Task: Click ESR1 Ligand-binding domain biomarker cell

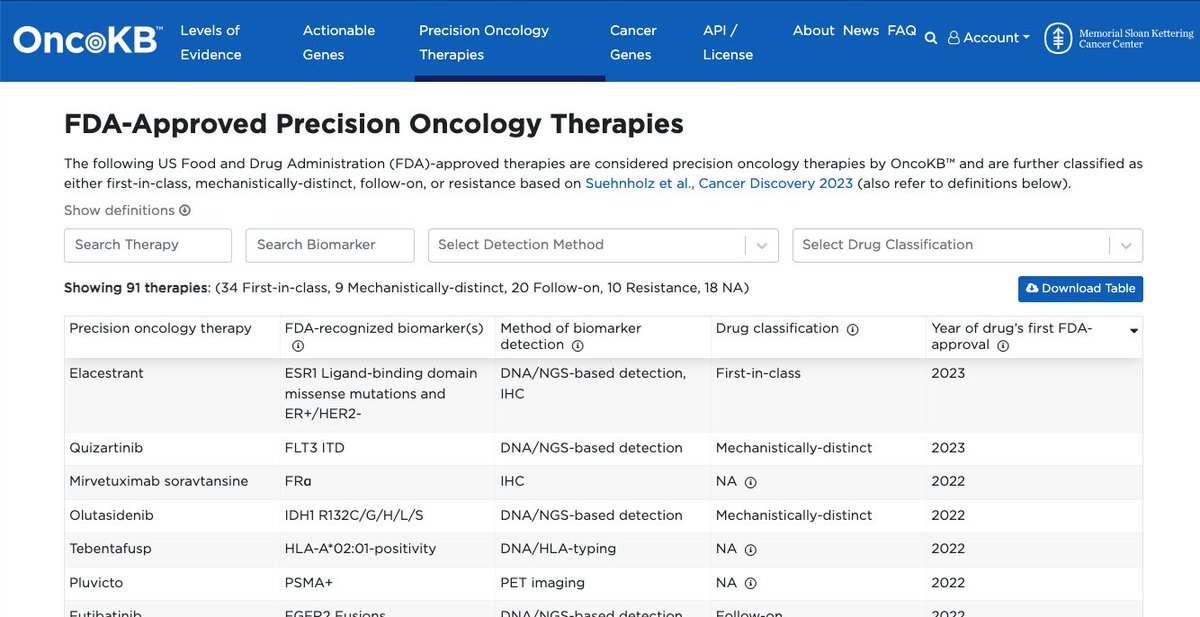Action: click(381, 394)
